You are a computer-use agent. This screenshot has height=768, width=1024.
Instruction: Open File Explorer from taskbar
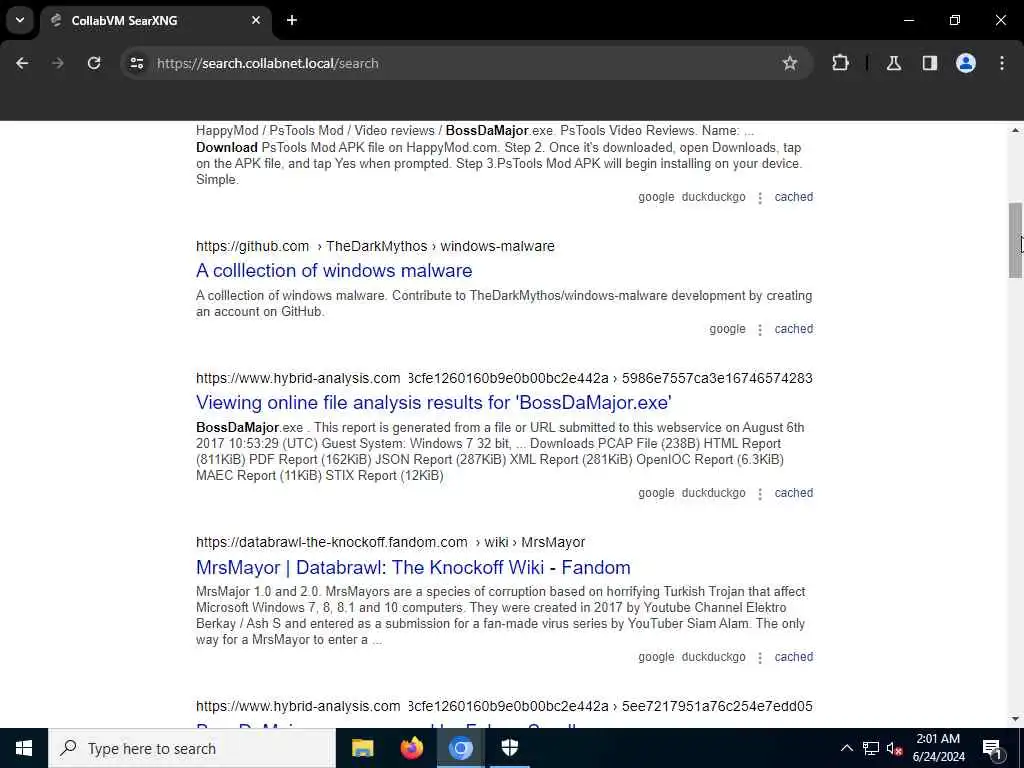pyautogui.click(x=362, y=748)
